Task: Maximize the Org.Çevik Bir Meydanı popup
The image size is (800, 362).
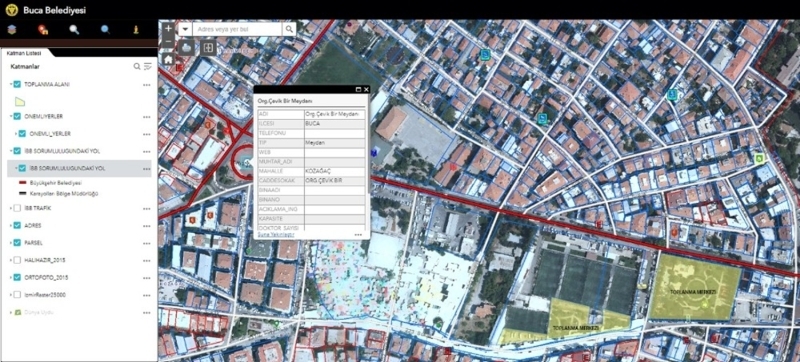Action: (359, 89)
